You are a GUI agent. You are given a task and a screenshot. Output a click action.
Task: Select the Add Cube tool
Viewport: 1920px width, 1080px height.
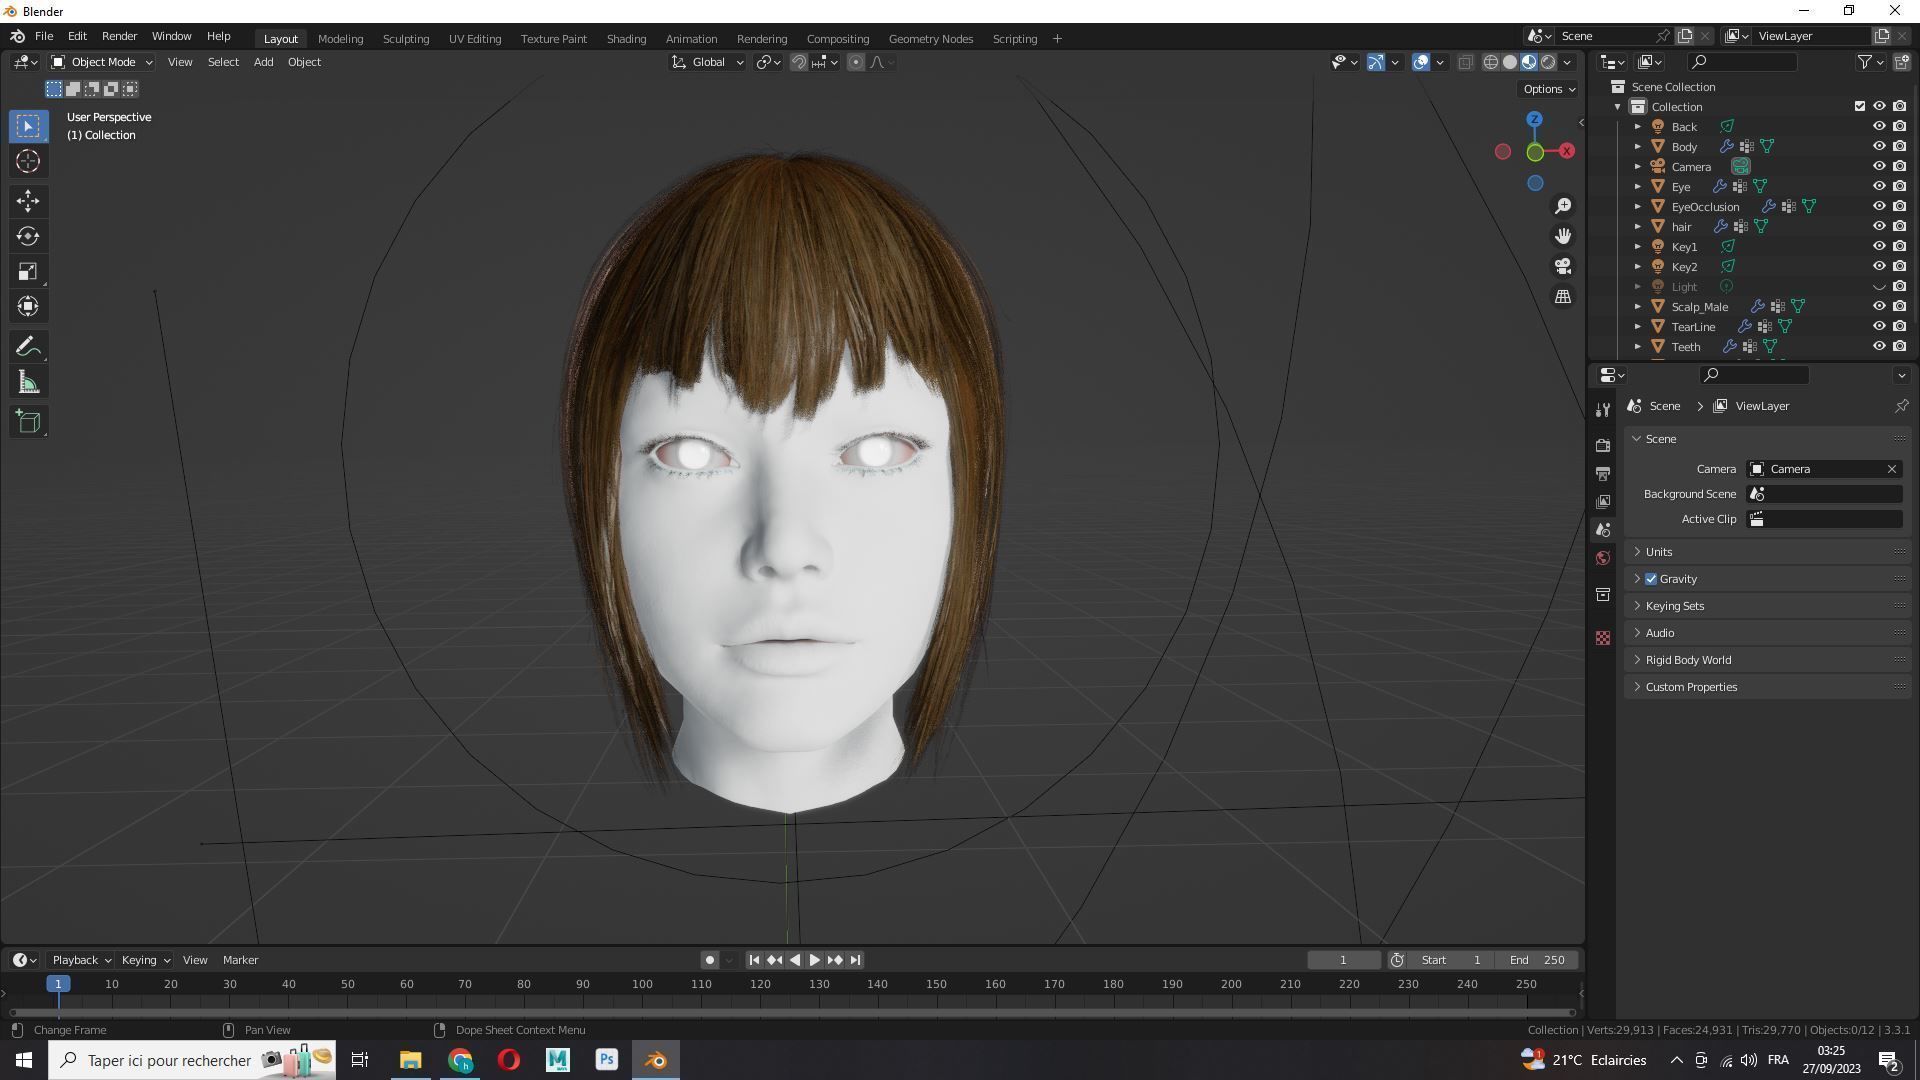28,422
